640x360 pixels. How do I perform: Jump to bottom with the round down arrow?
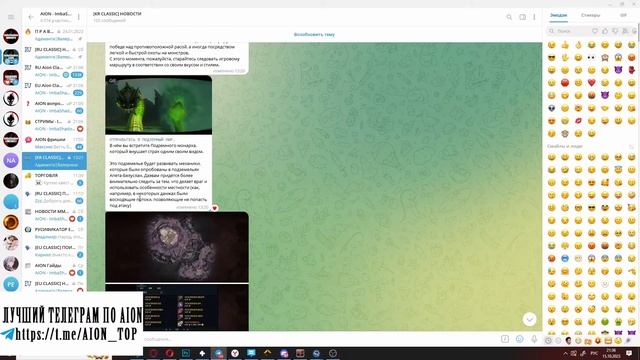point(529,319)
